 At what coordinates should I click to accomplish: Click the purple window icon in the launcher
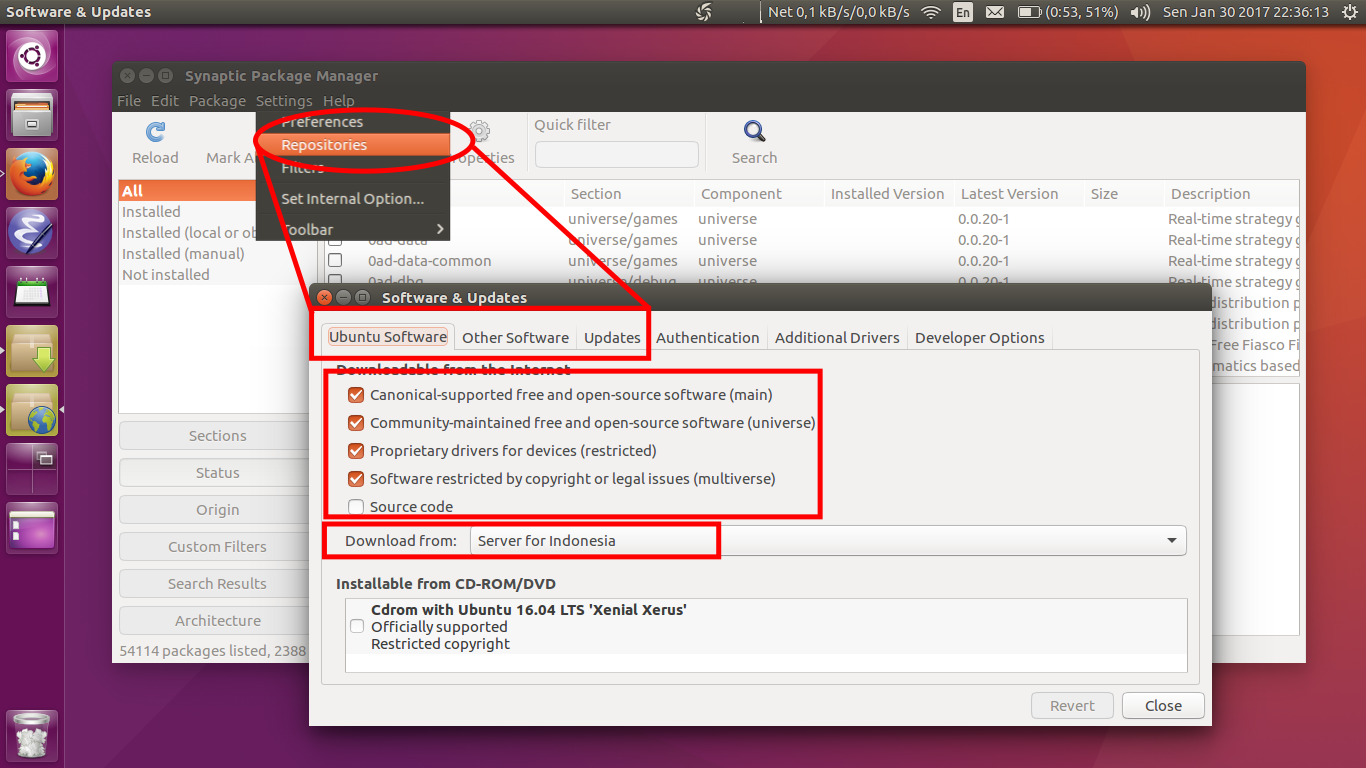32,528
